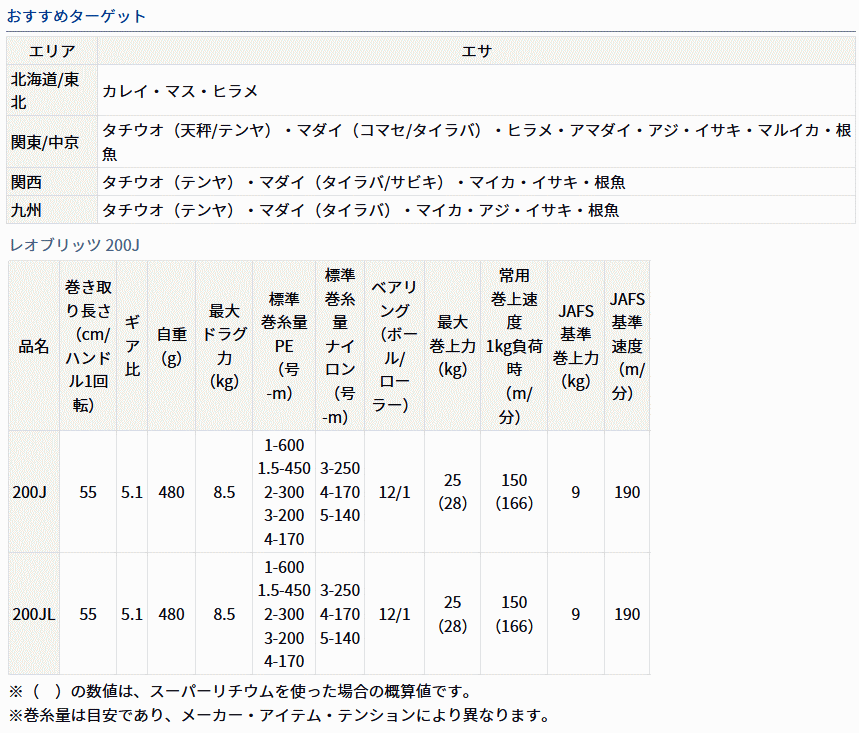
Task: Click the 九州 area cell
Action: point(52,210)
